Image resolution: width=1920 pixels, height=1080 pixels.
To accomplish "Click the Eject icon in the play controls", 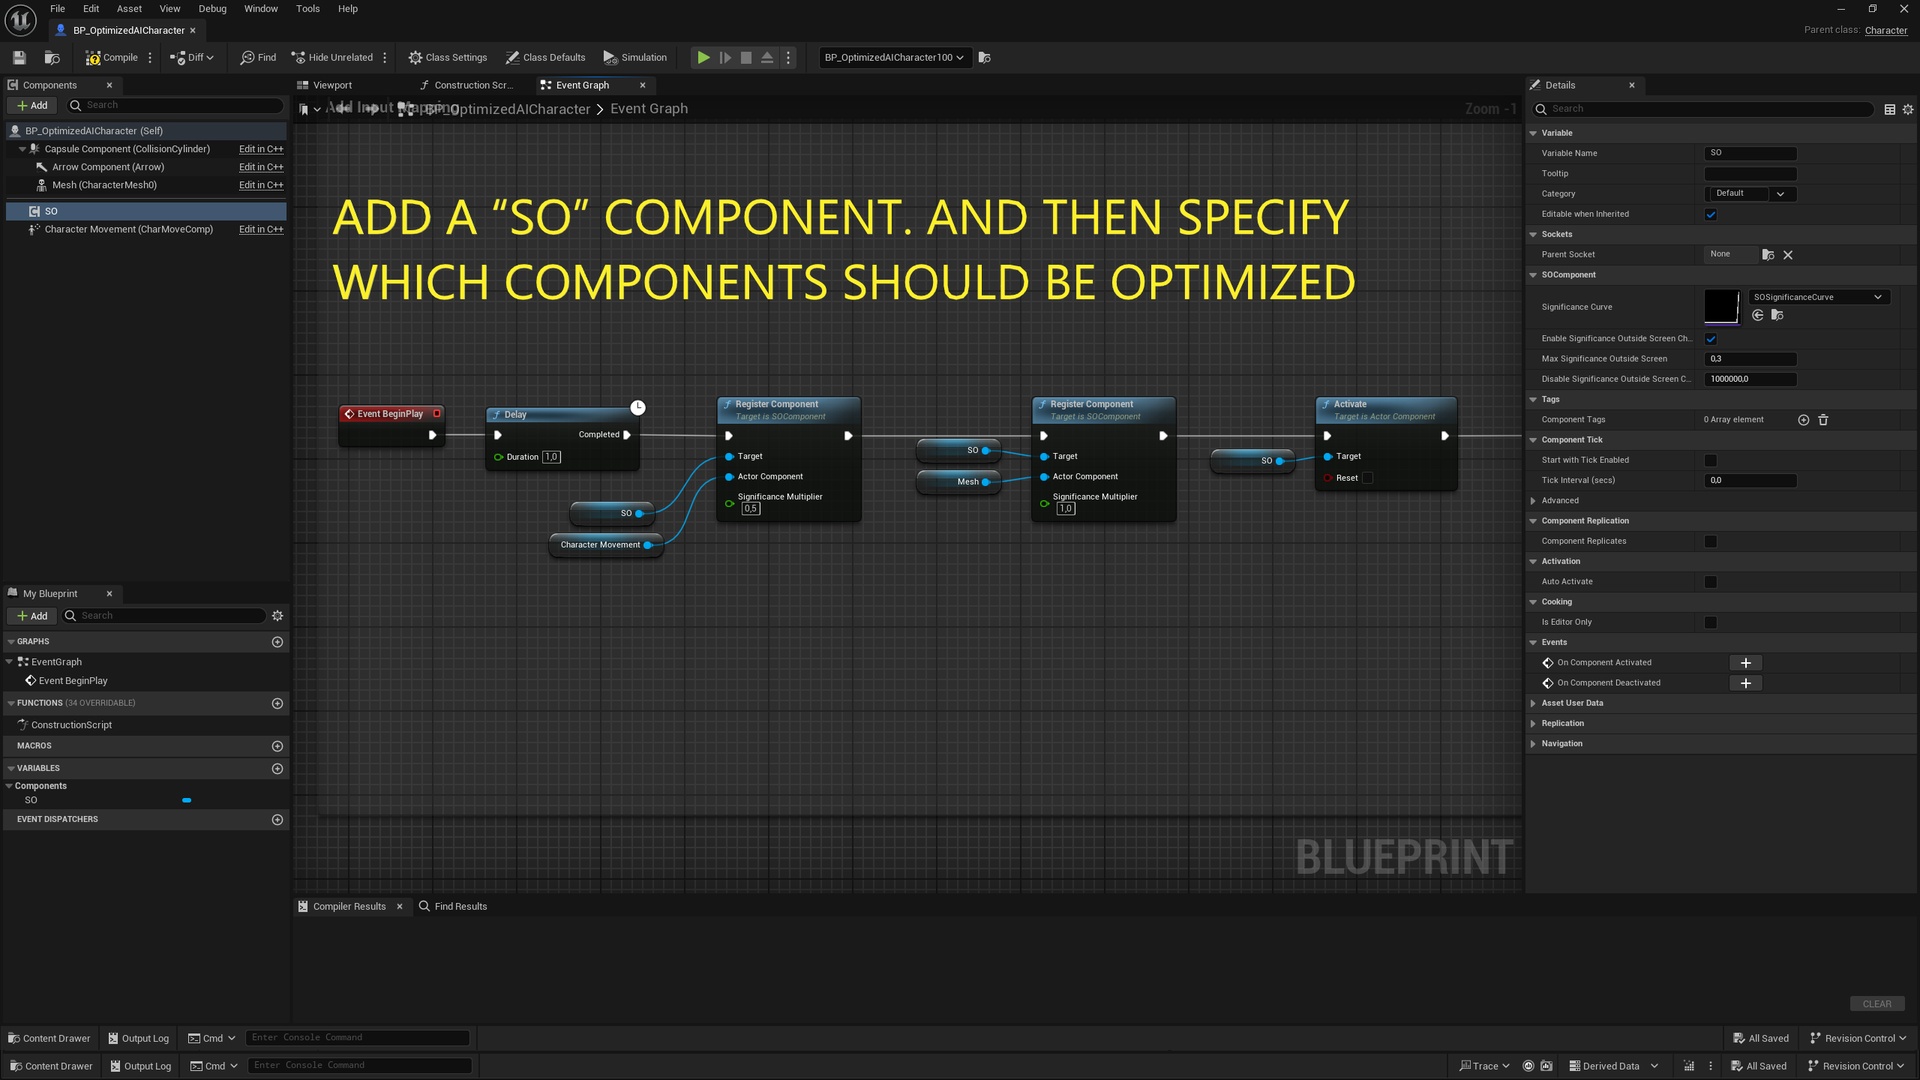I will pyautogui.click(x=767, y=58).
